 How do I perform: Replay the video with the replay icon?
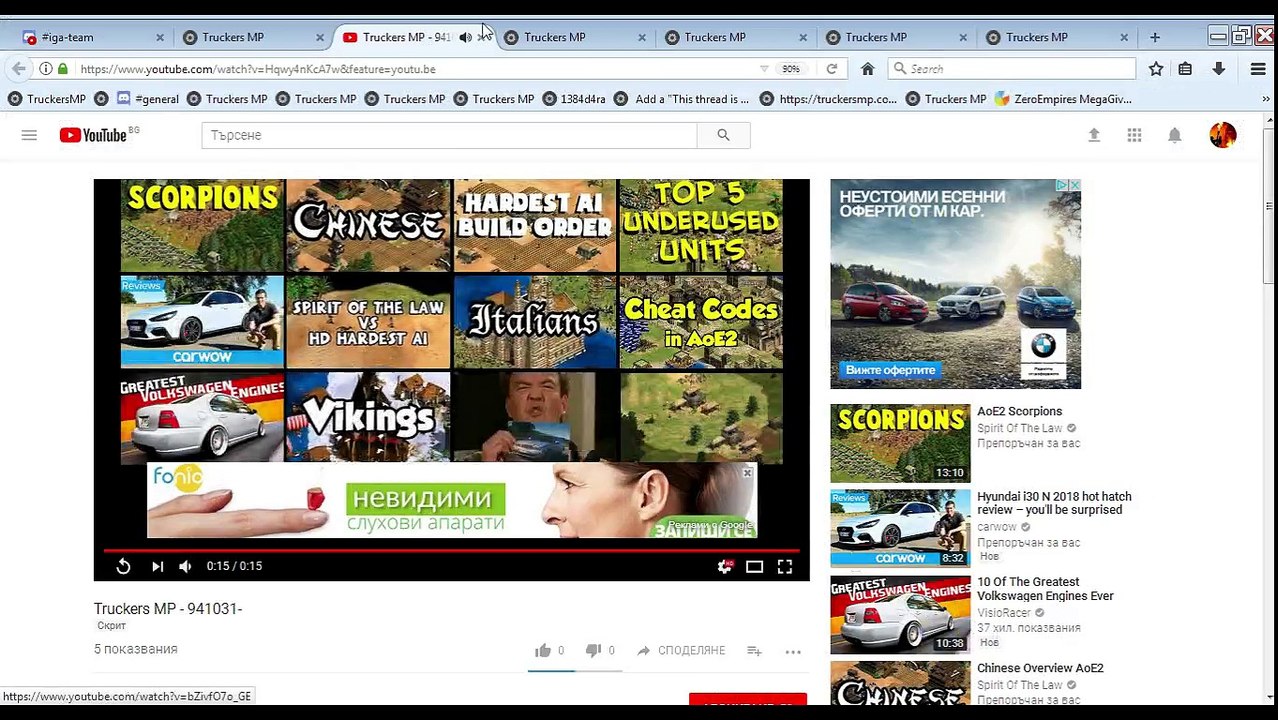click(x=123, y=566)
